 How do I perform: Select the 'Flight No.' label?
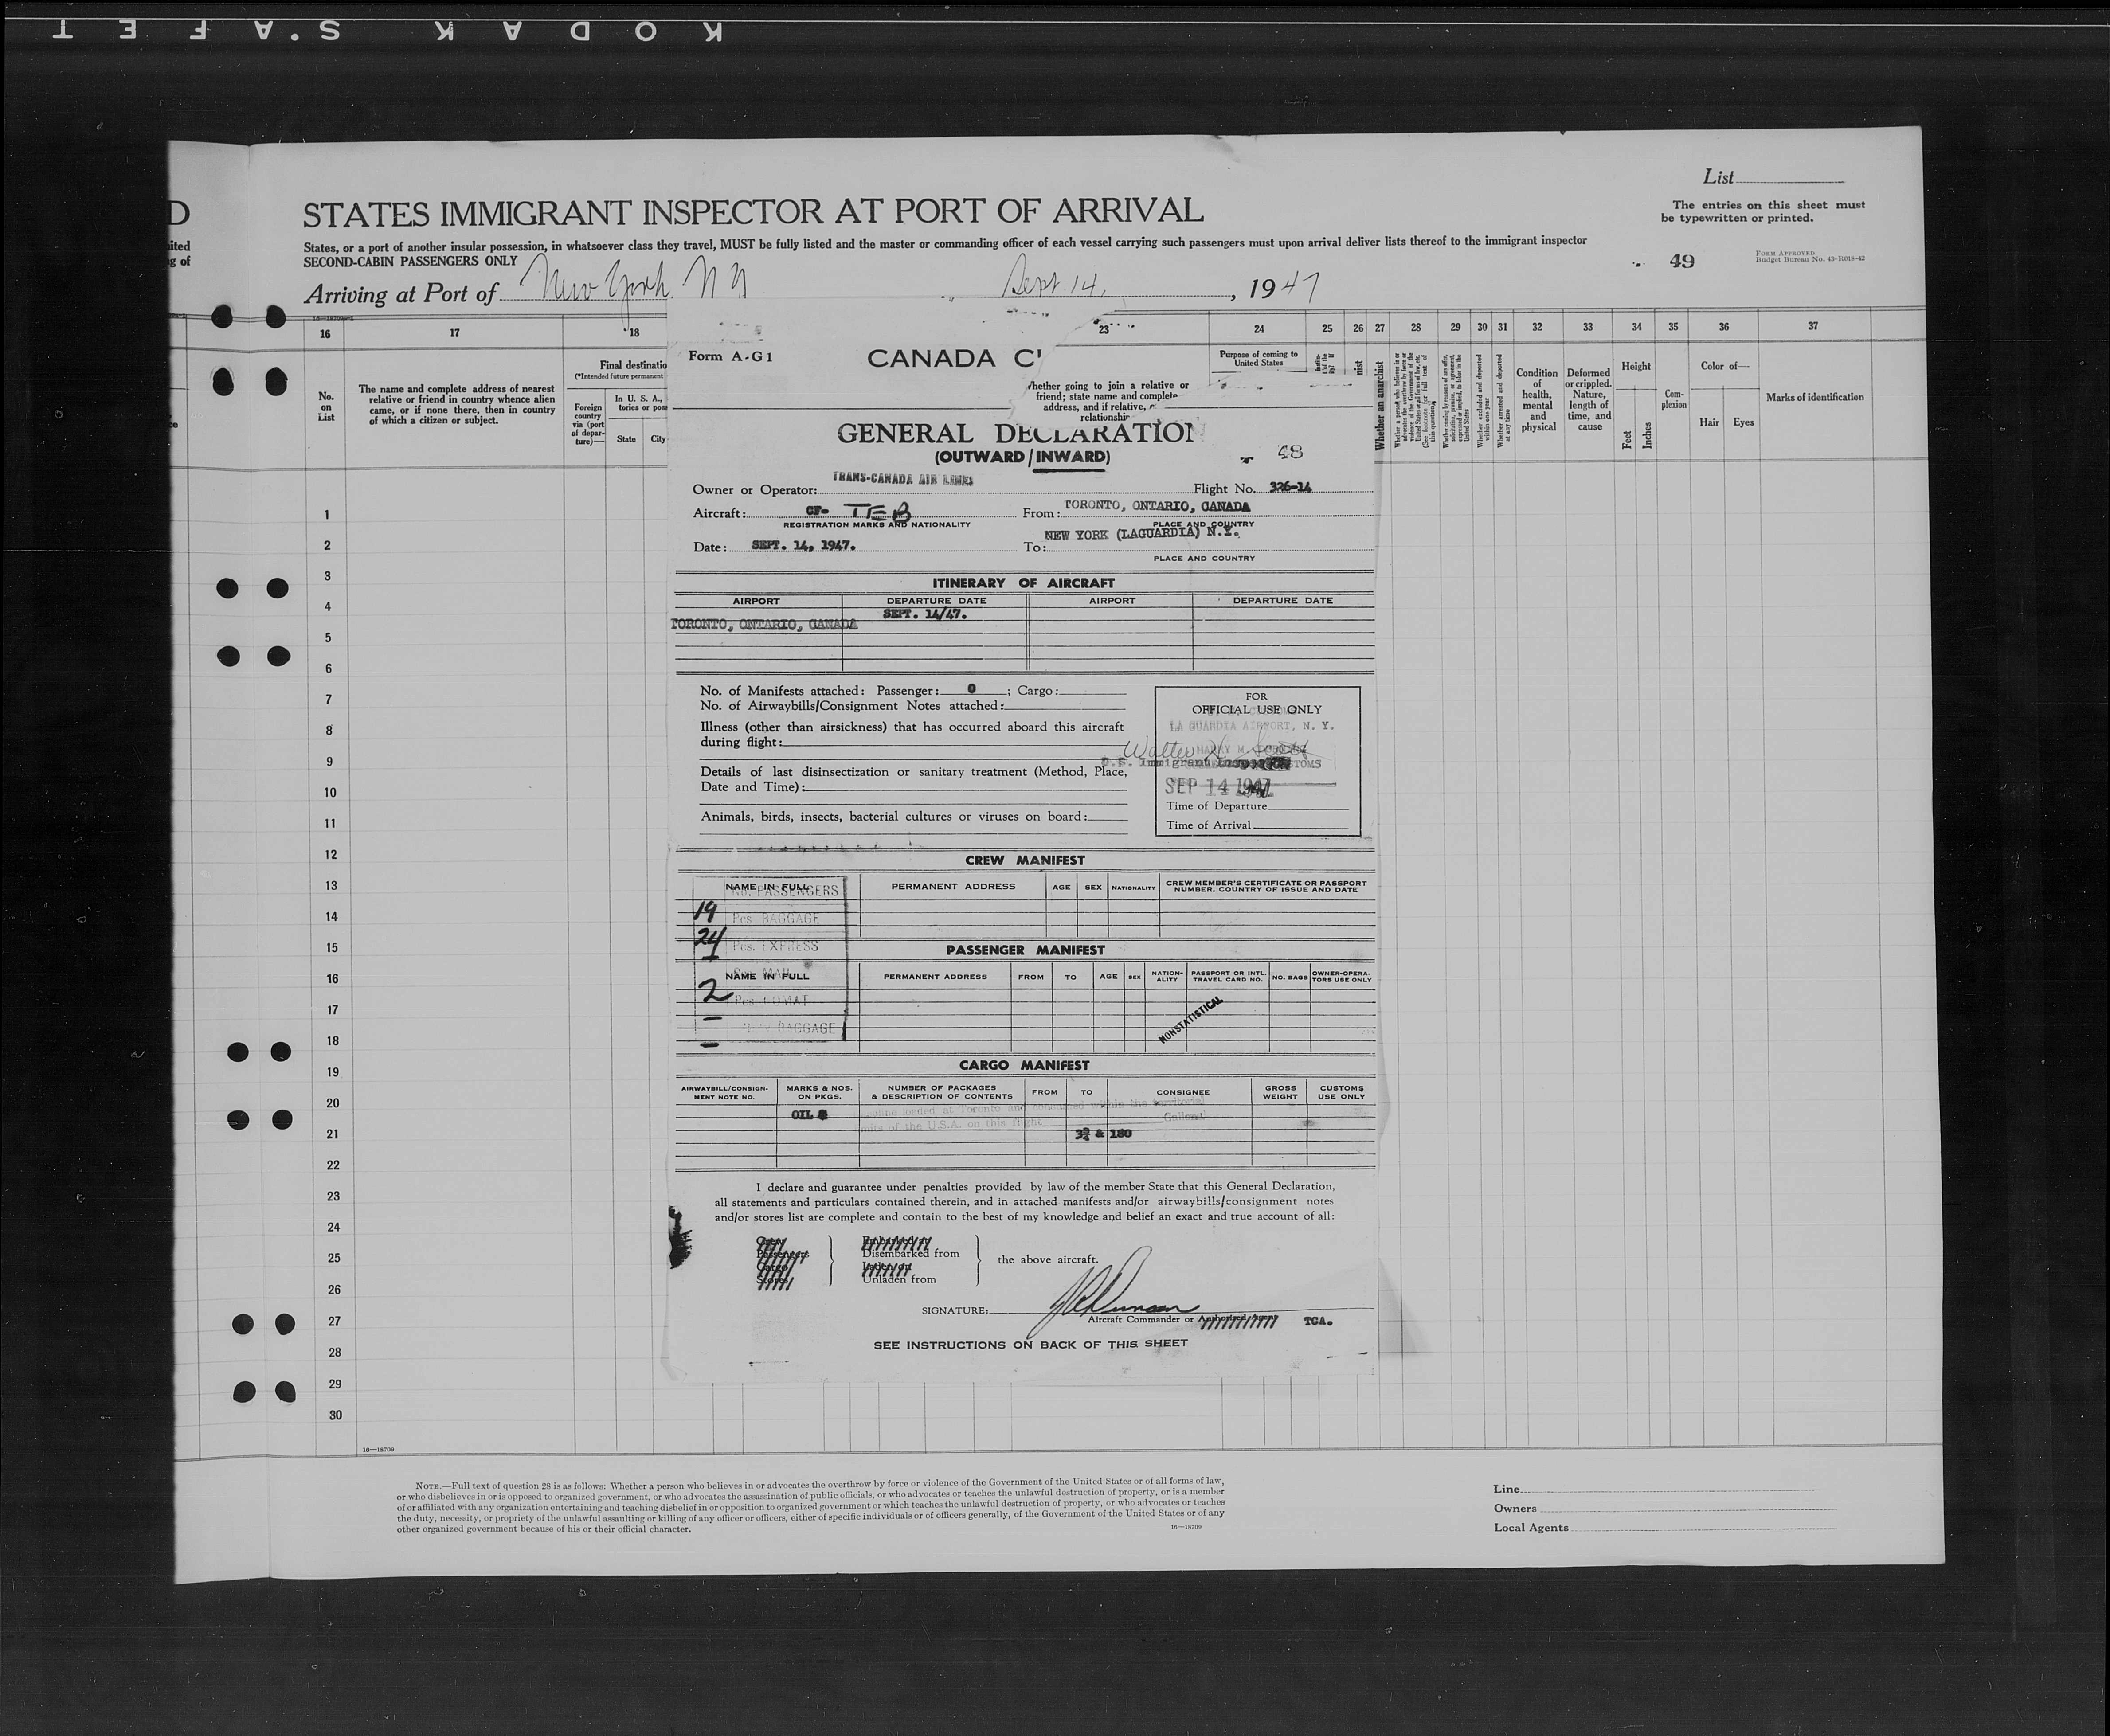pos(1224,489)
